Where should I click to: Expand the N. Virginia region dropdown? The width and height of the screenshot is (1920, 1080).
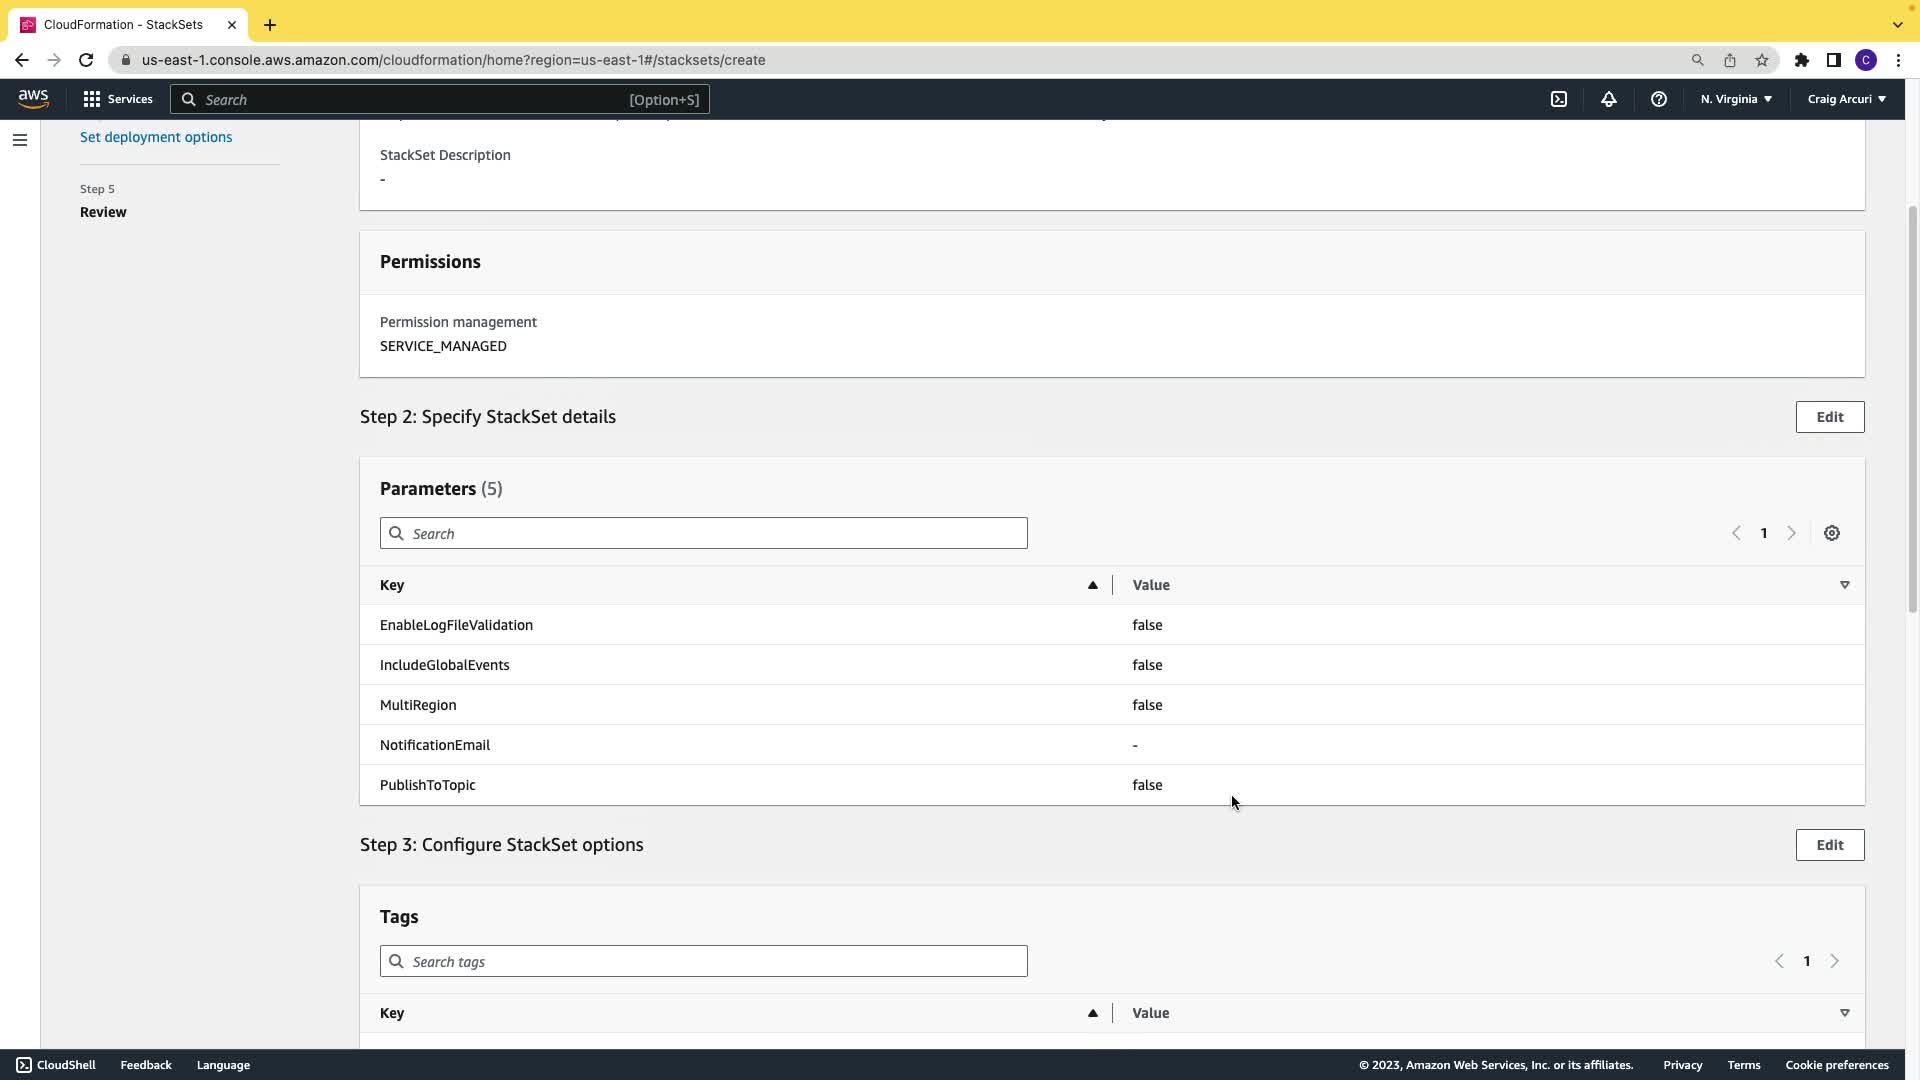click(x=1736, y=99)
